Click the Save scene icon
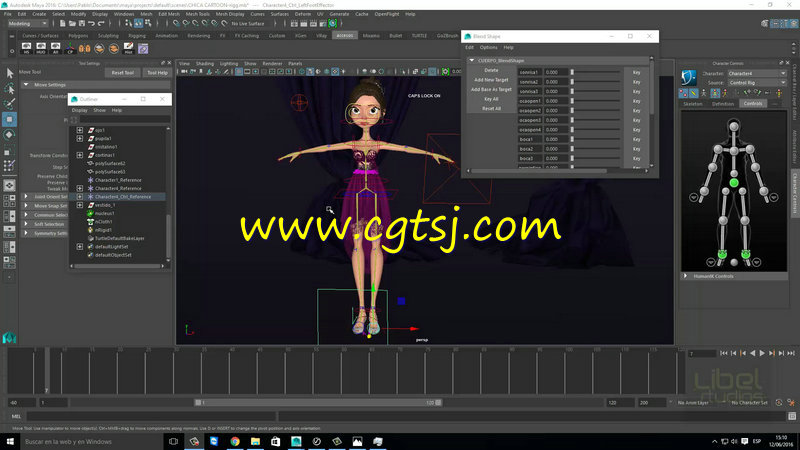Image resolution: width=800 pixels, height=450 pixels. (x=82, y=23)
